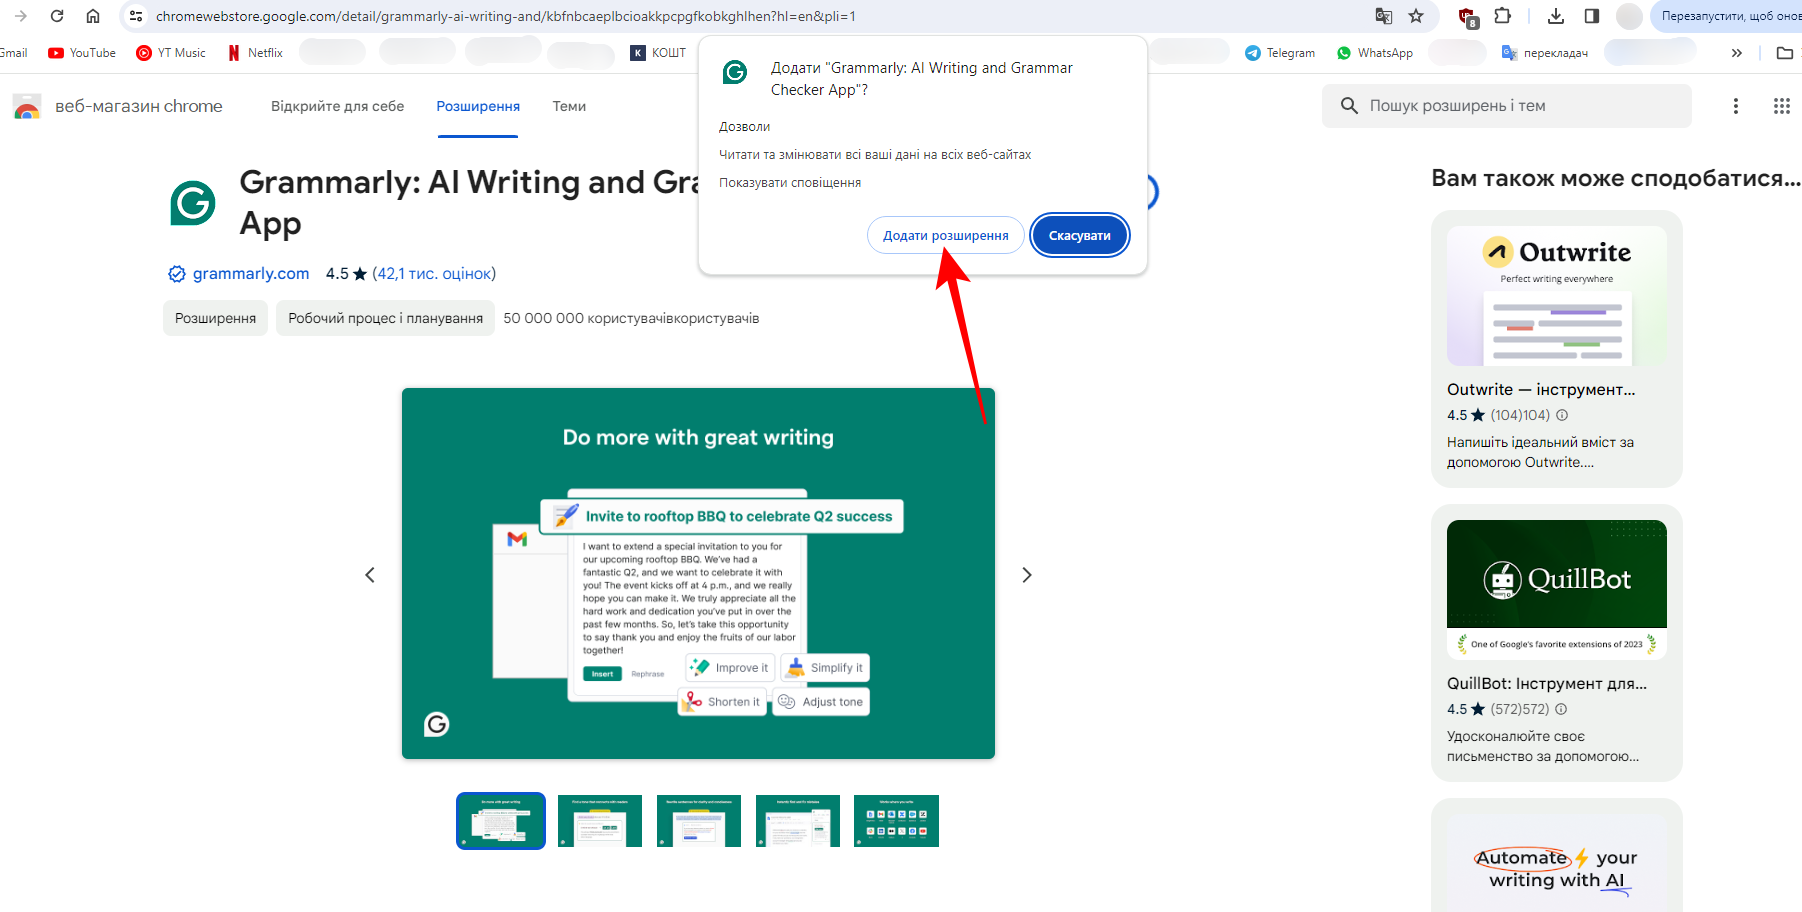1802x912 pixels.
Task: Bookmark this page with the star icon
Action: coord(1416,16)
